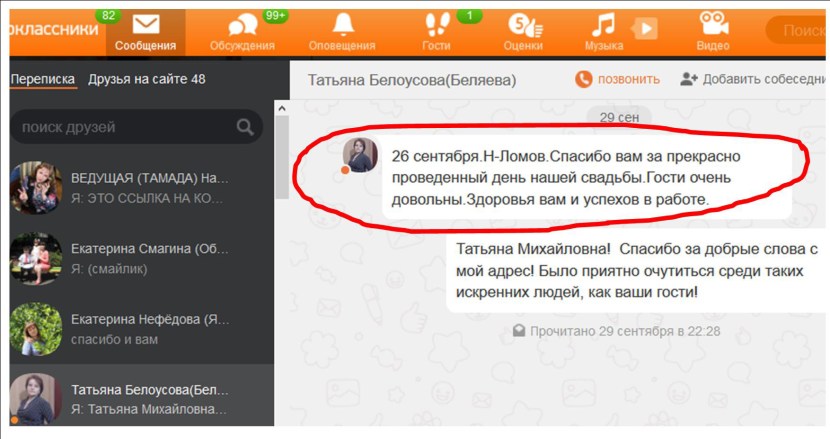Open chat with Екатерина Нефёдова
This screenshot has width=830, height=439.
(x=141, y=329)
